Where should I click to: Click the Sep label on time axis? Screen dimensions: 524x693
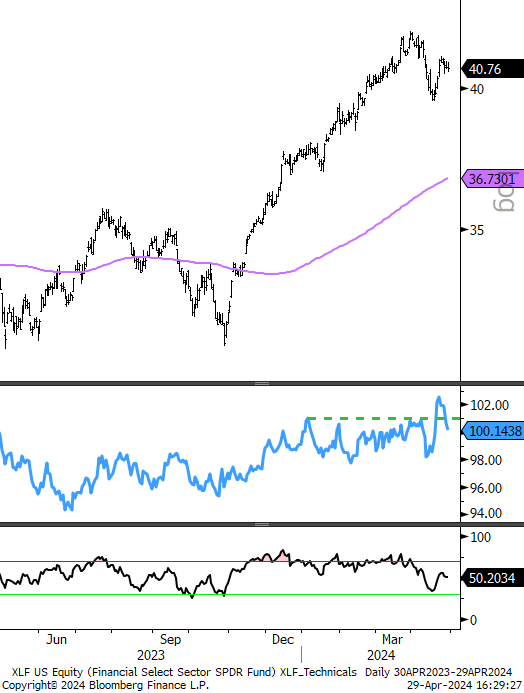(170, 639)
